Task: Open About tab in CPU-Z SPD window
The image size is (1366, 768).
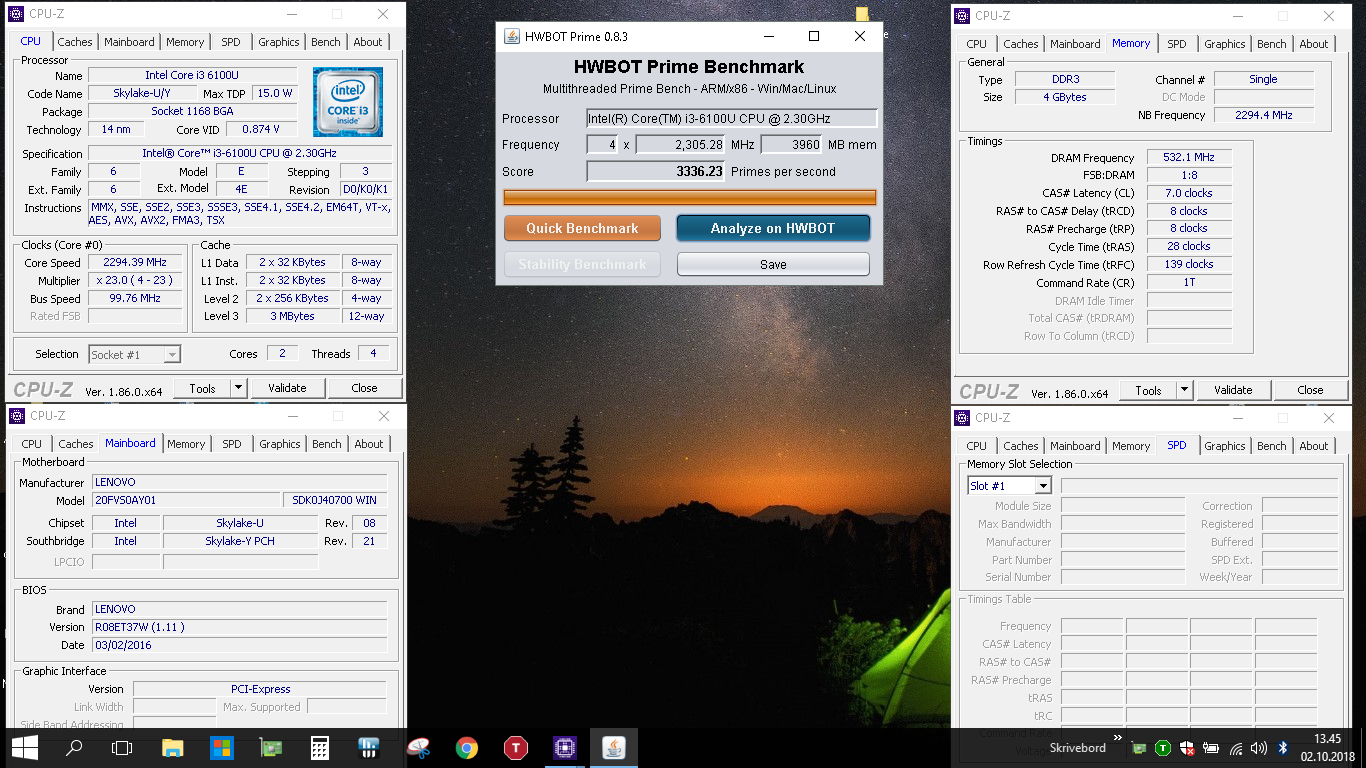Action: click(x=1314, y=446)
